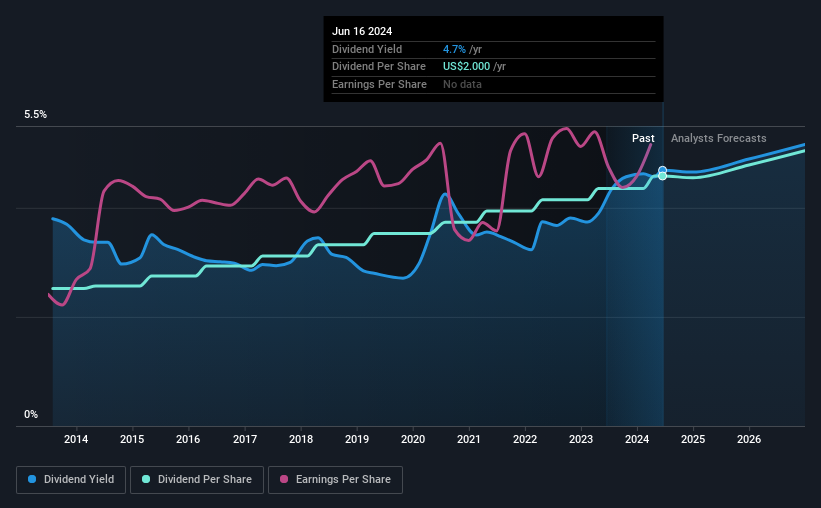Click the blue Dividend Yield legend dot
Viewport: 821px width, 508px height.
(32, 479)
